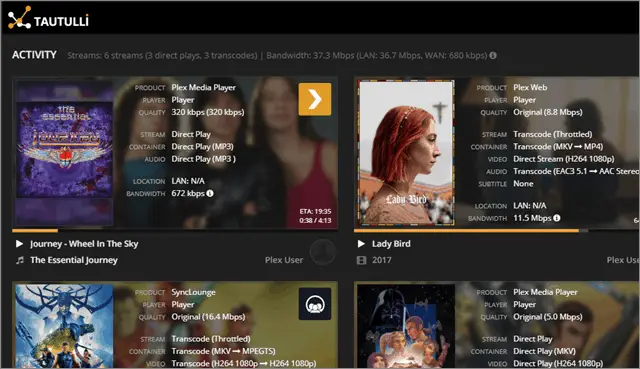Image resolution: width=640 pixels, height=369 pixels.
Task: Open the Star Wars poster thumbnail
Action: 406,326
